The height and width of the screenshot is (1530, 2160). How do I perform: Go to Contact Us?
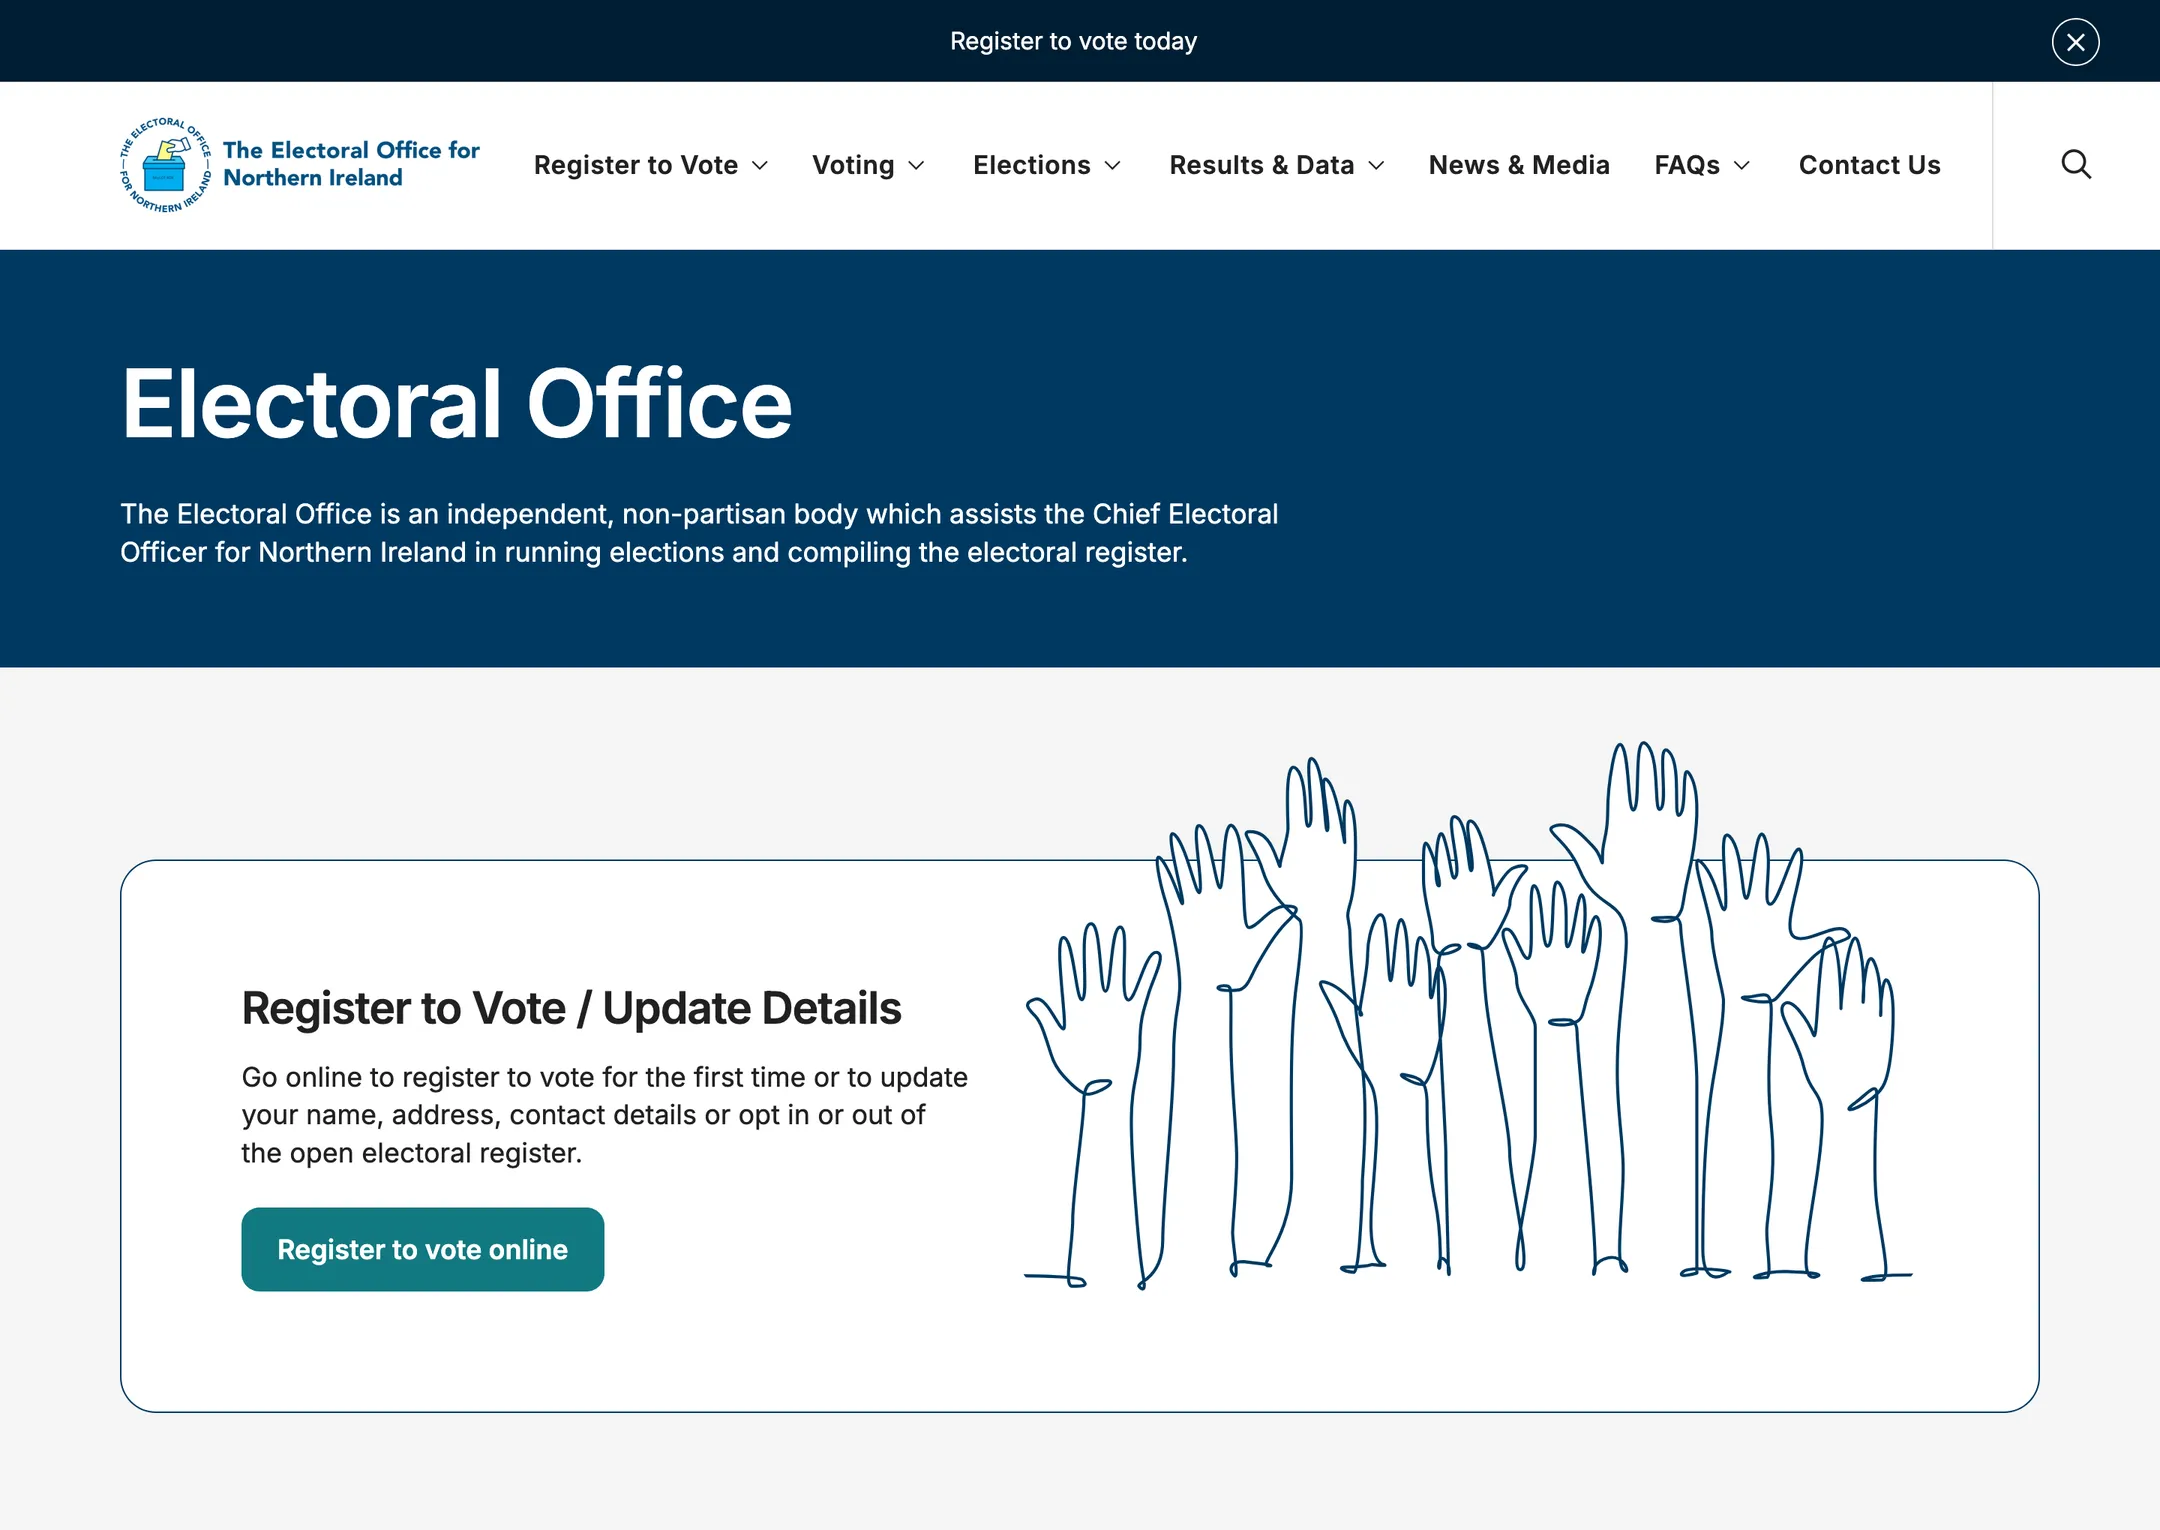click(1869, 165)
